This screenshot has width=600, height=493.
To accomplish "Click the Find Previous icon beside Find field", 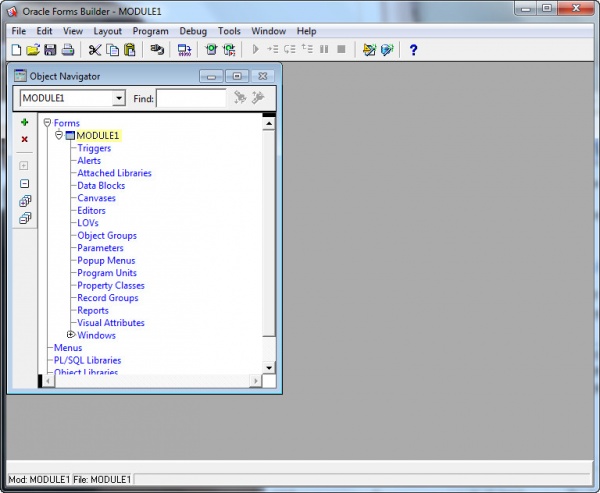I will tap(258, 98).
